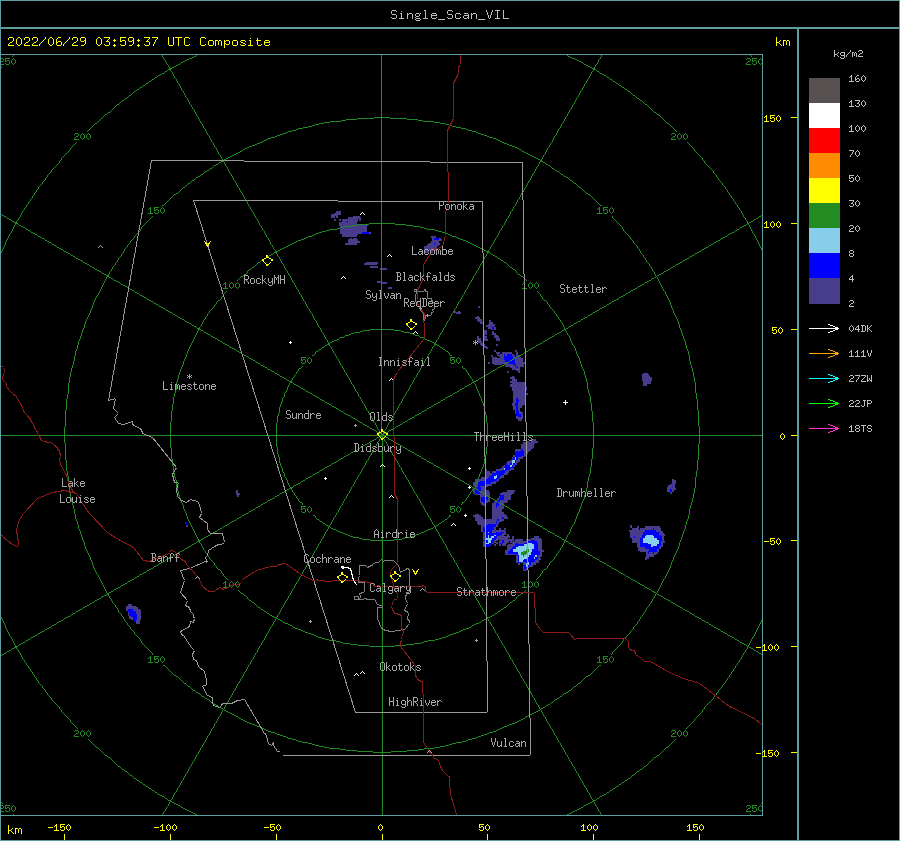
Task: Click the green-core storm cell near Strathmore
Action: [x=525, y=552]
